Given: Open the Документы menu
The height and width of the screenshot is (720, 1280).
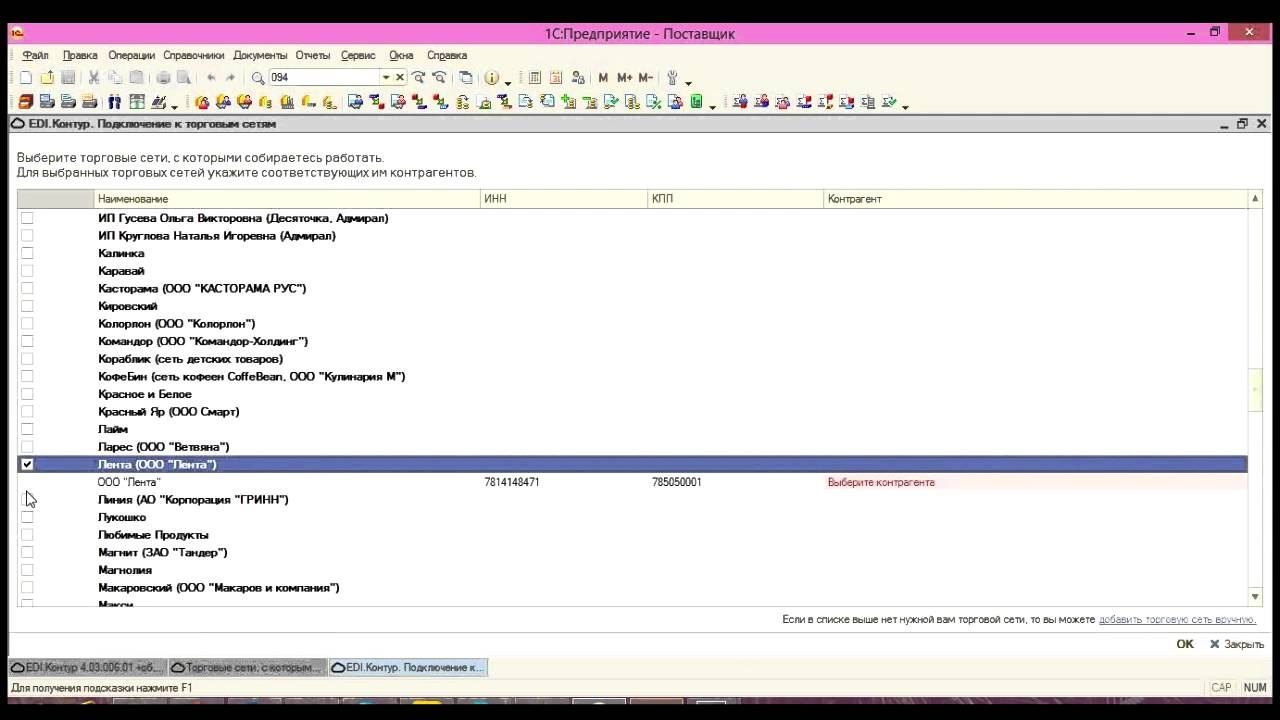Looking at the screenshot, I should [260, 55].
